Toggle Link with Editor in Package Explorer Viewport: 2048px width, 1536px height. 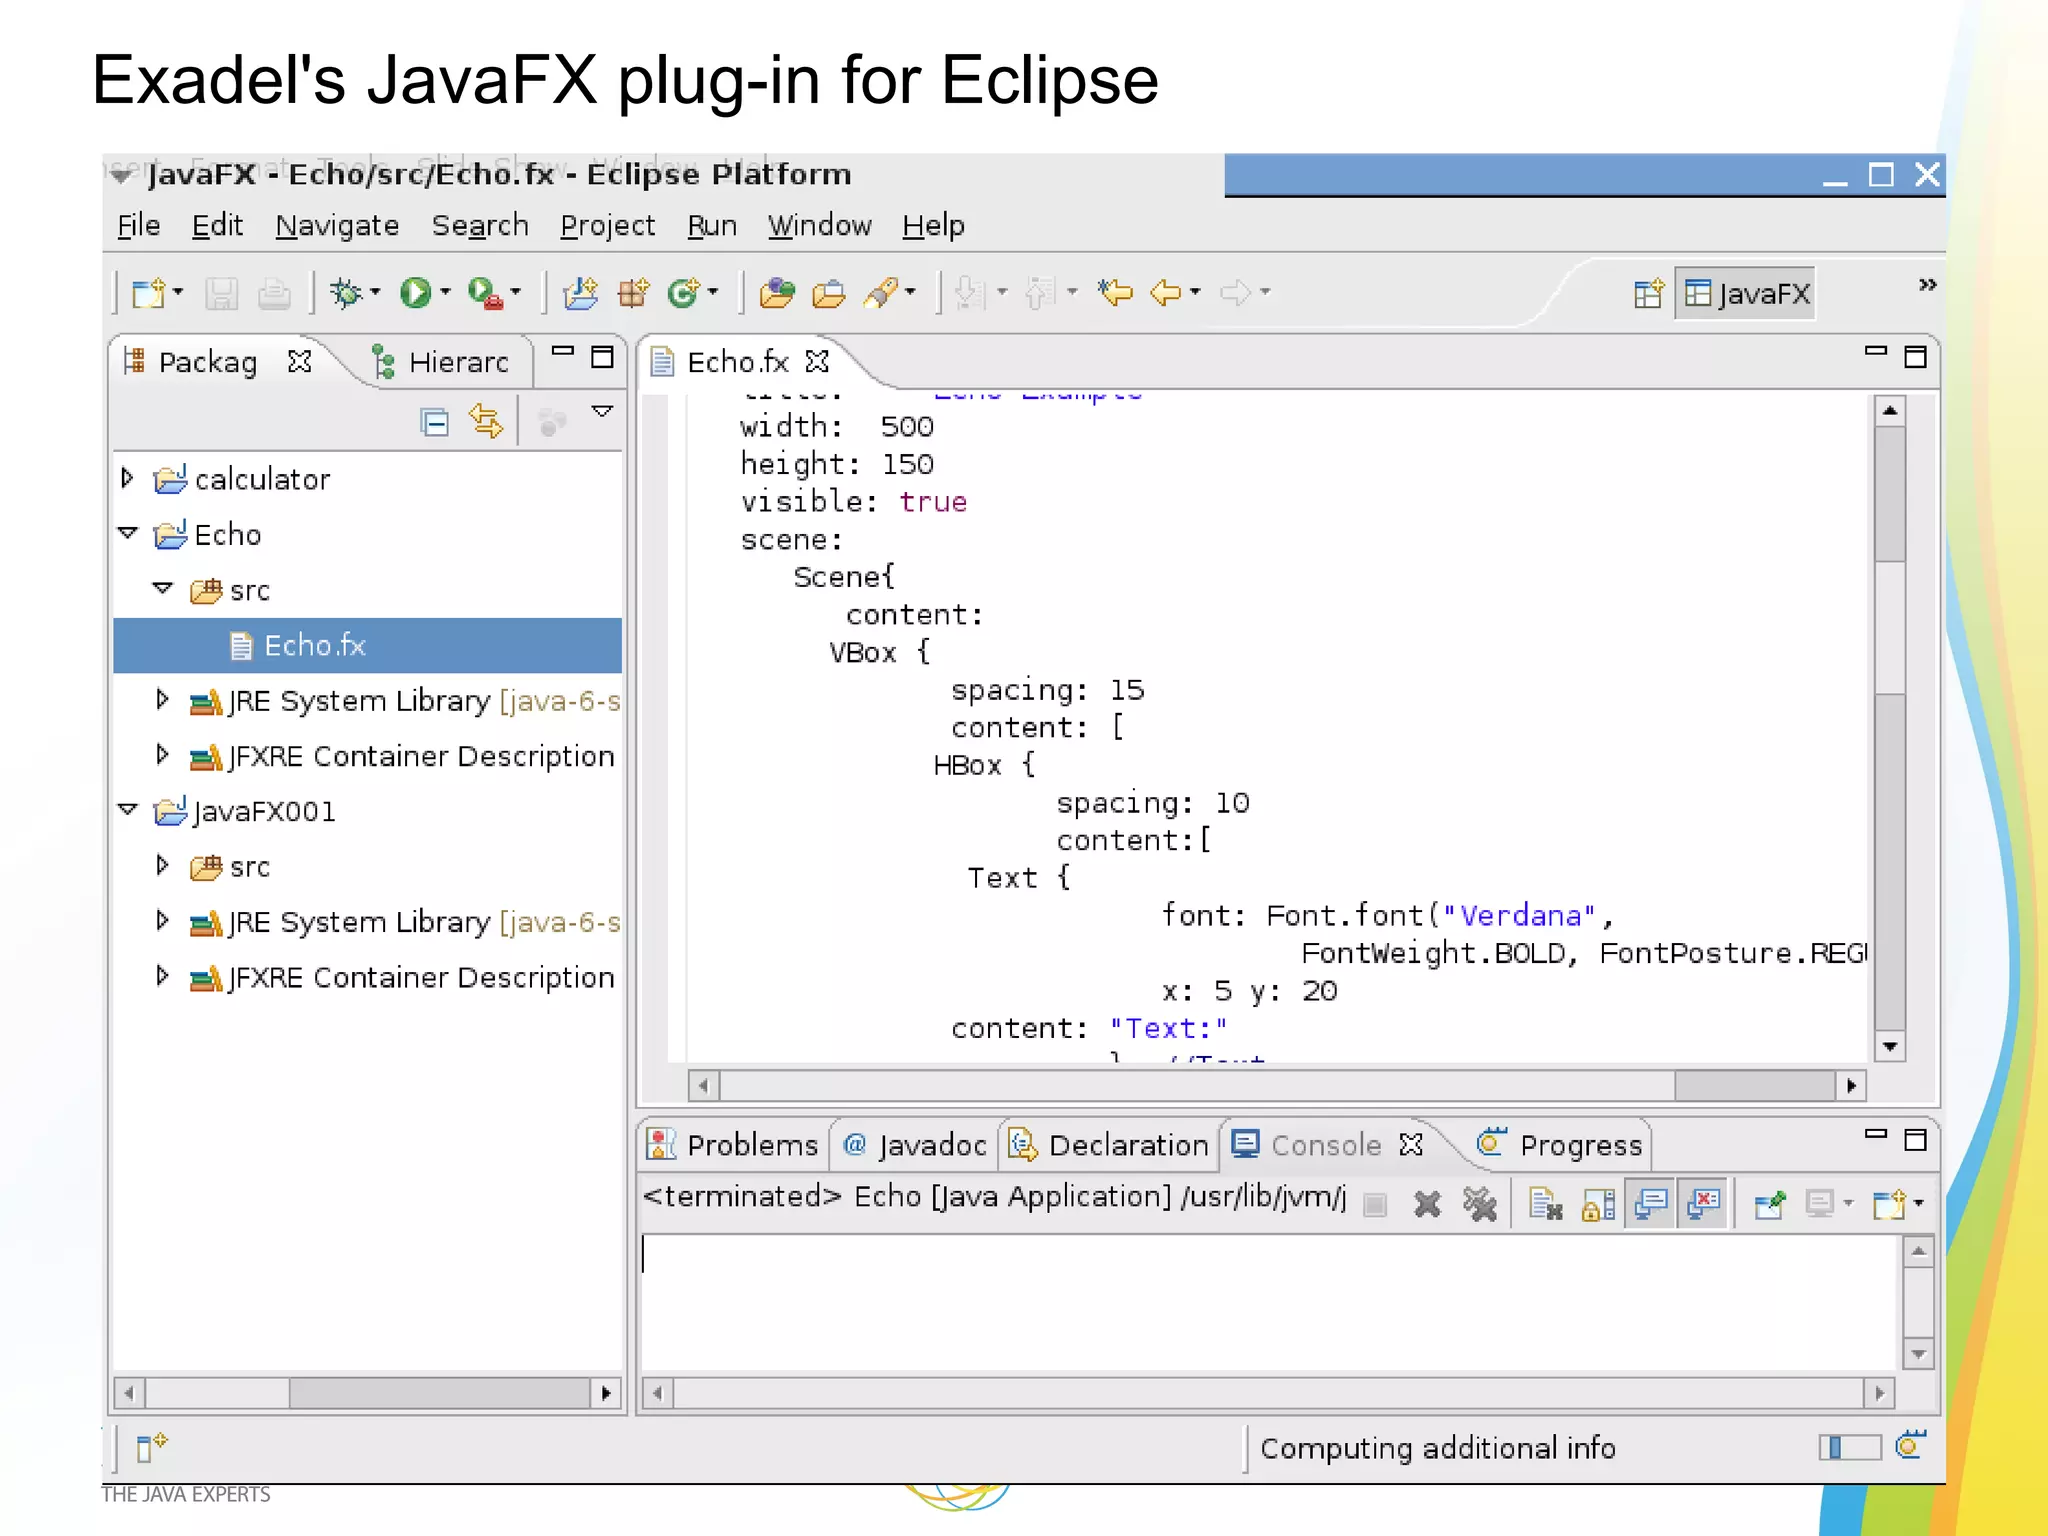coord(486,422)
